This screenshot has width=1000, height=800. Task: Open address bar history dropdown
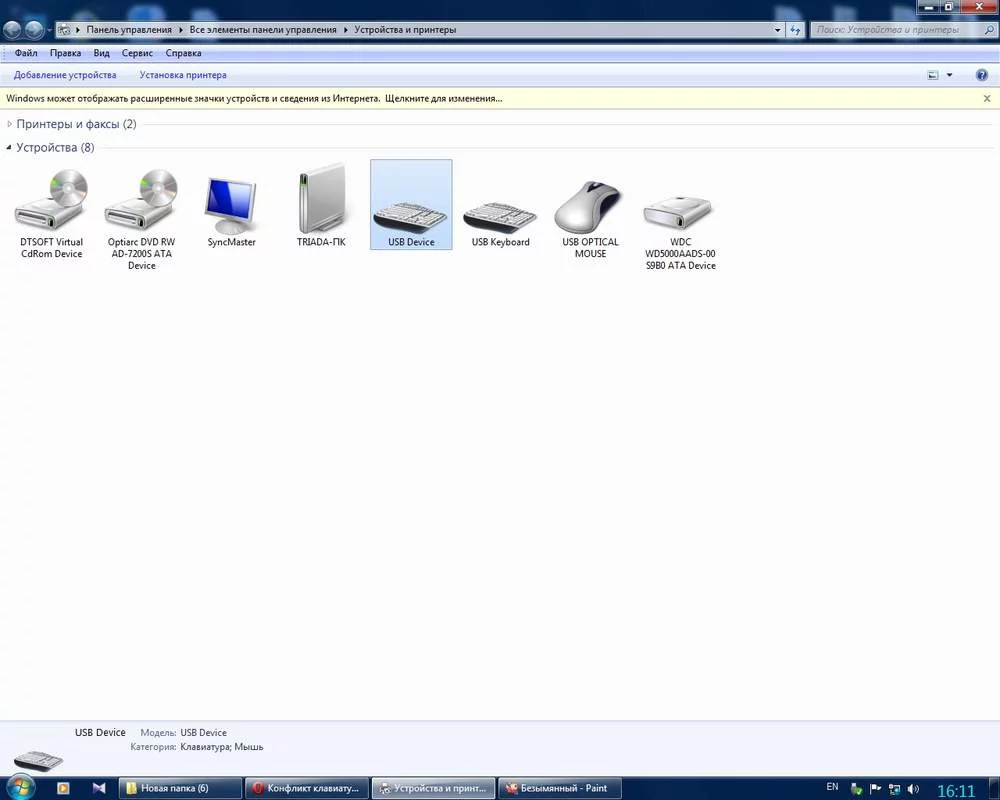[x=777, y=30]
